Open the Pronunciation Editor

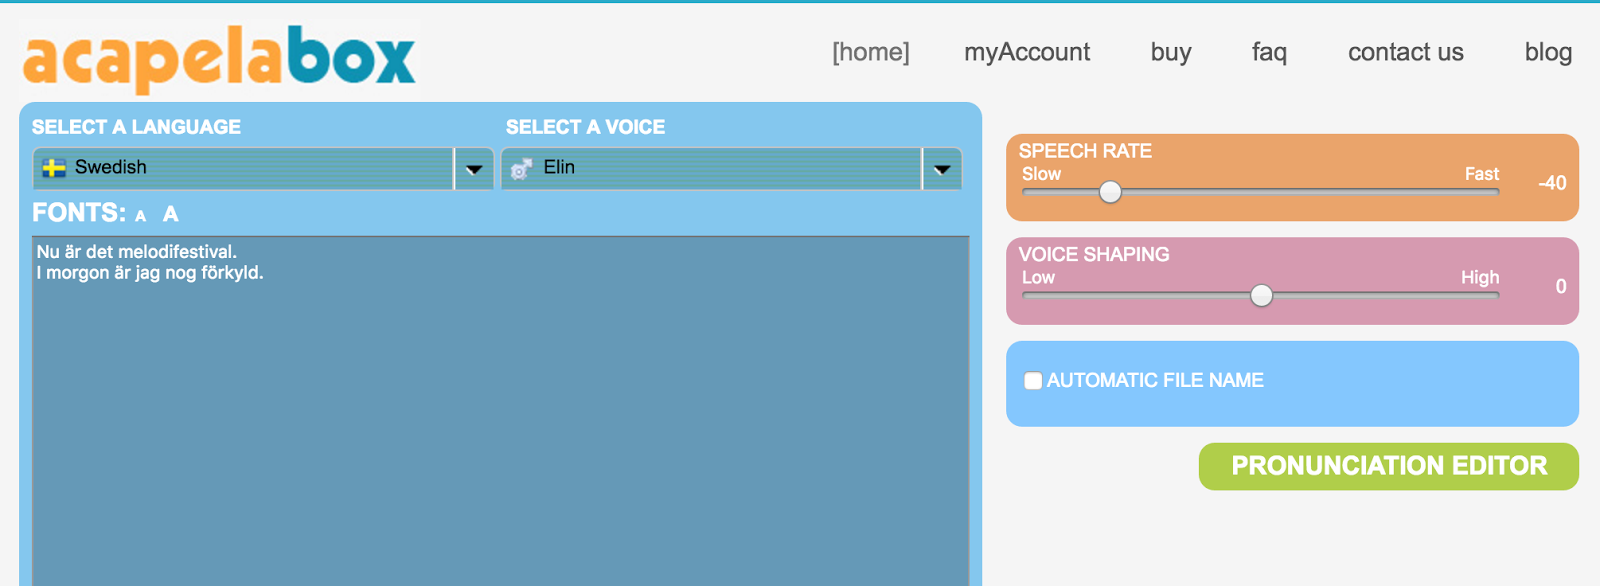(x=1388, y=466)
